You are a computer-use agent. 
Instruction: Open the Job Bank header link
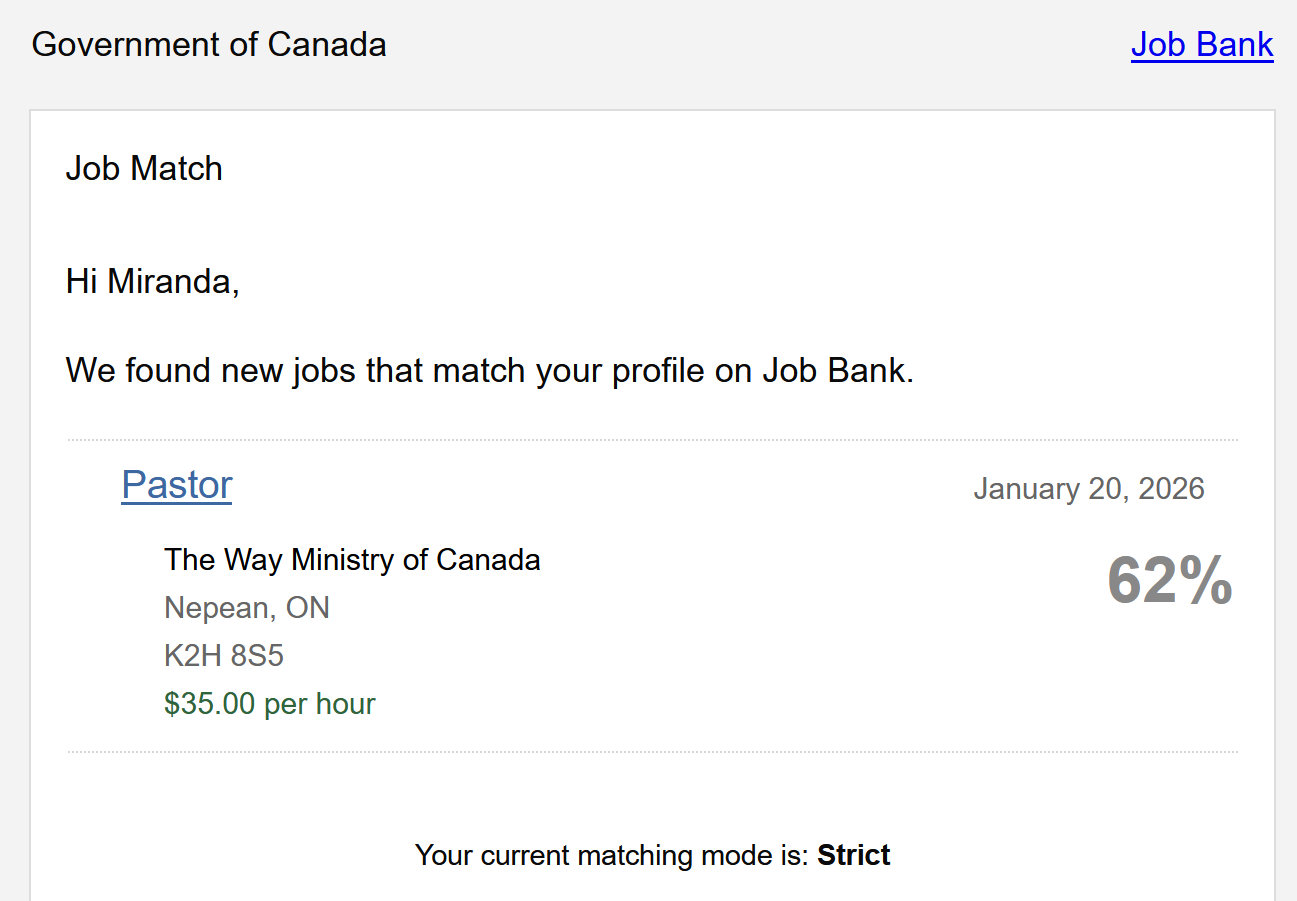click(1201, 45)
